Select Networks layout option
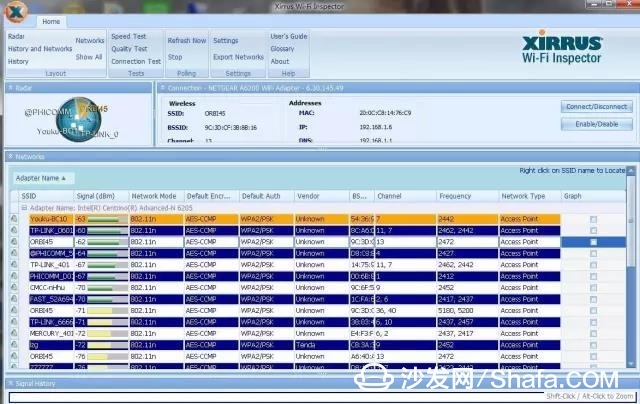Image resolution: width=640 pixels, height=404 pixels. point(90,40)
